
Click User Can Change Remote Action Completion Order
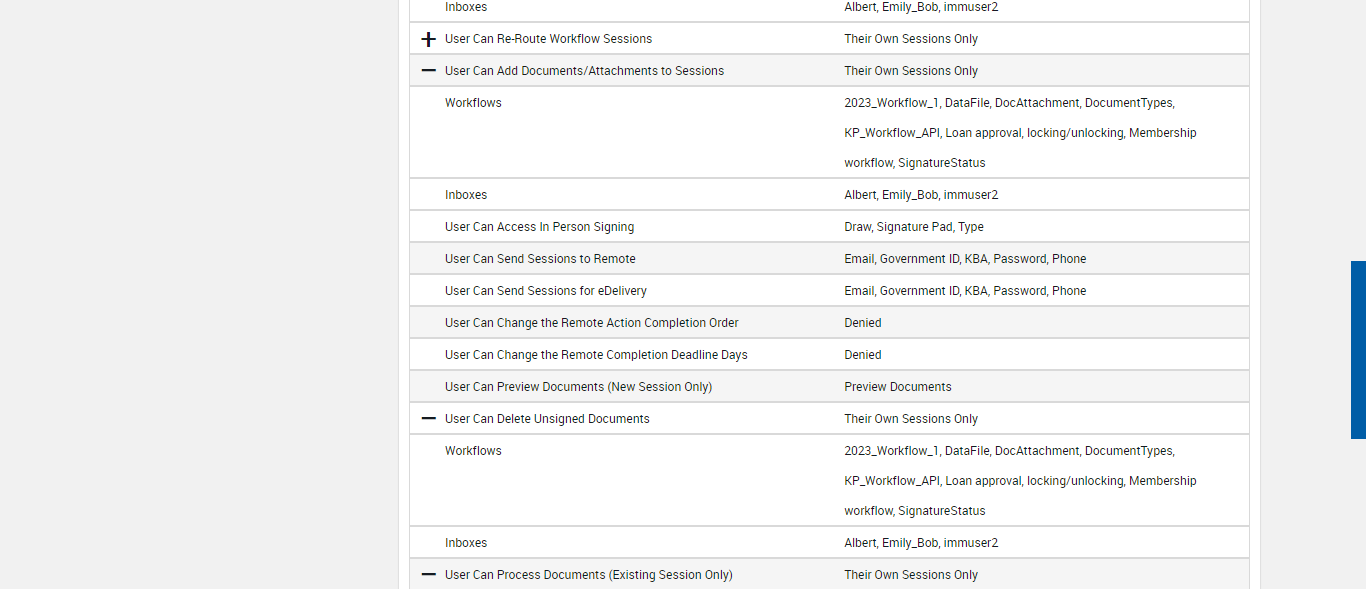point(592,323)
